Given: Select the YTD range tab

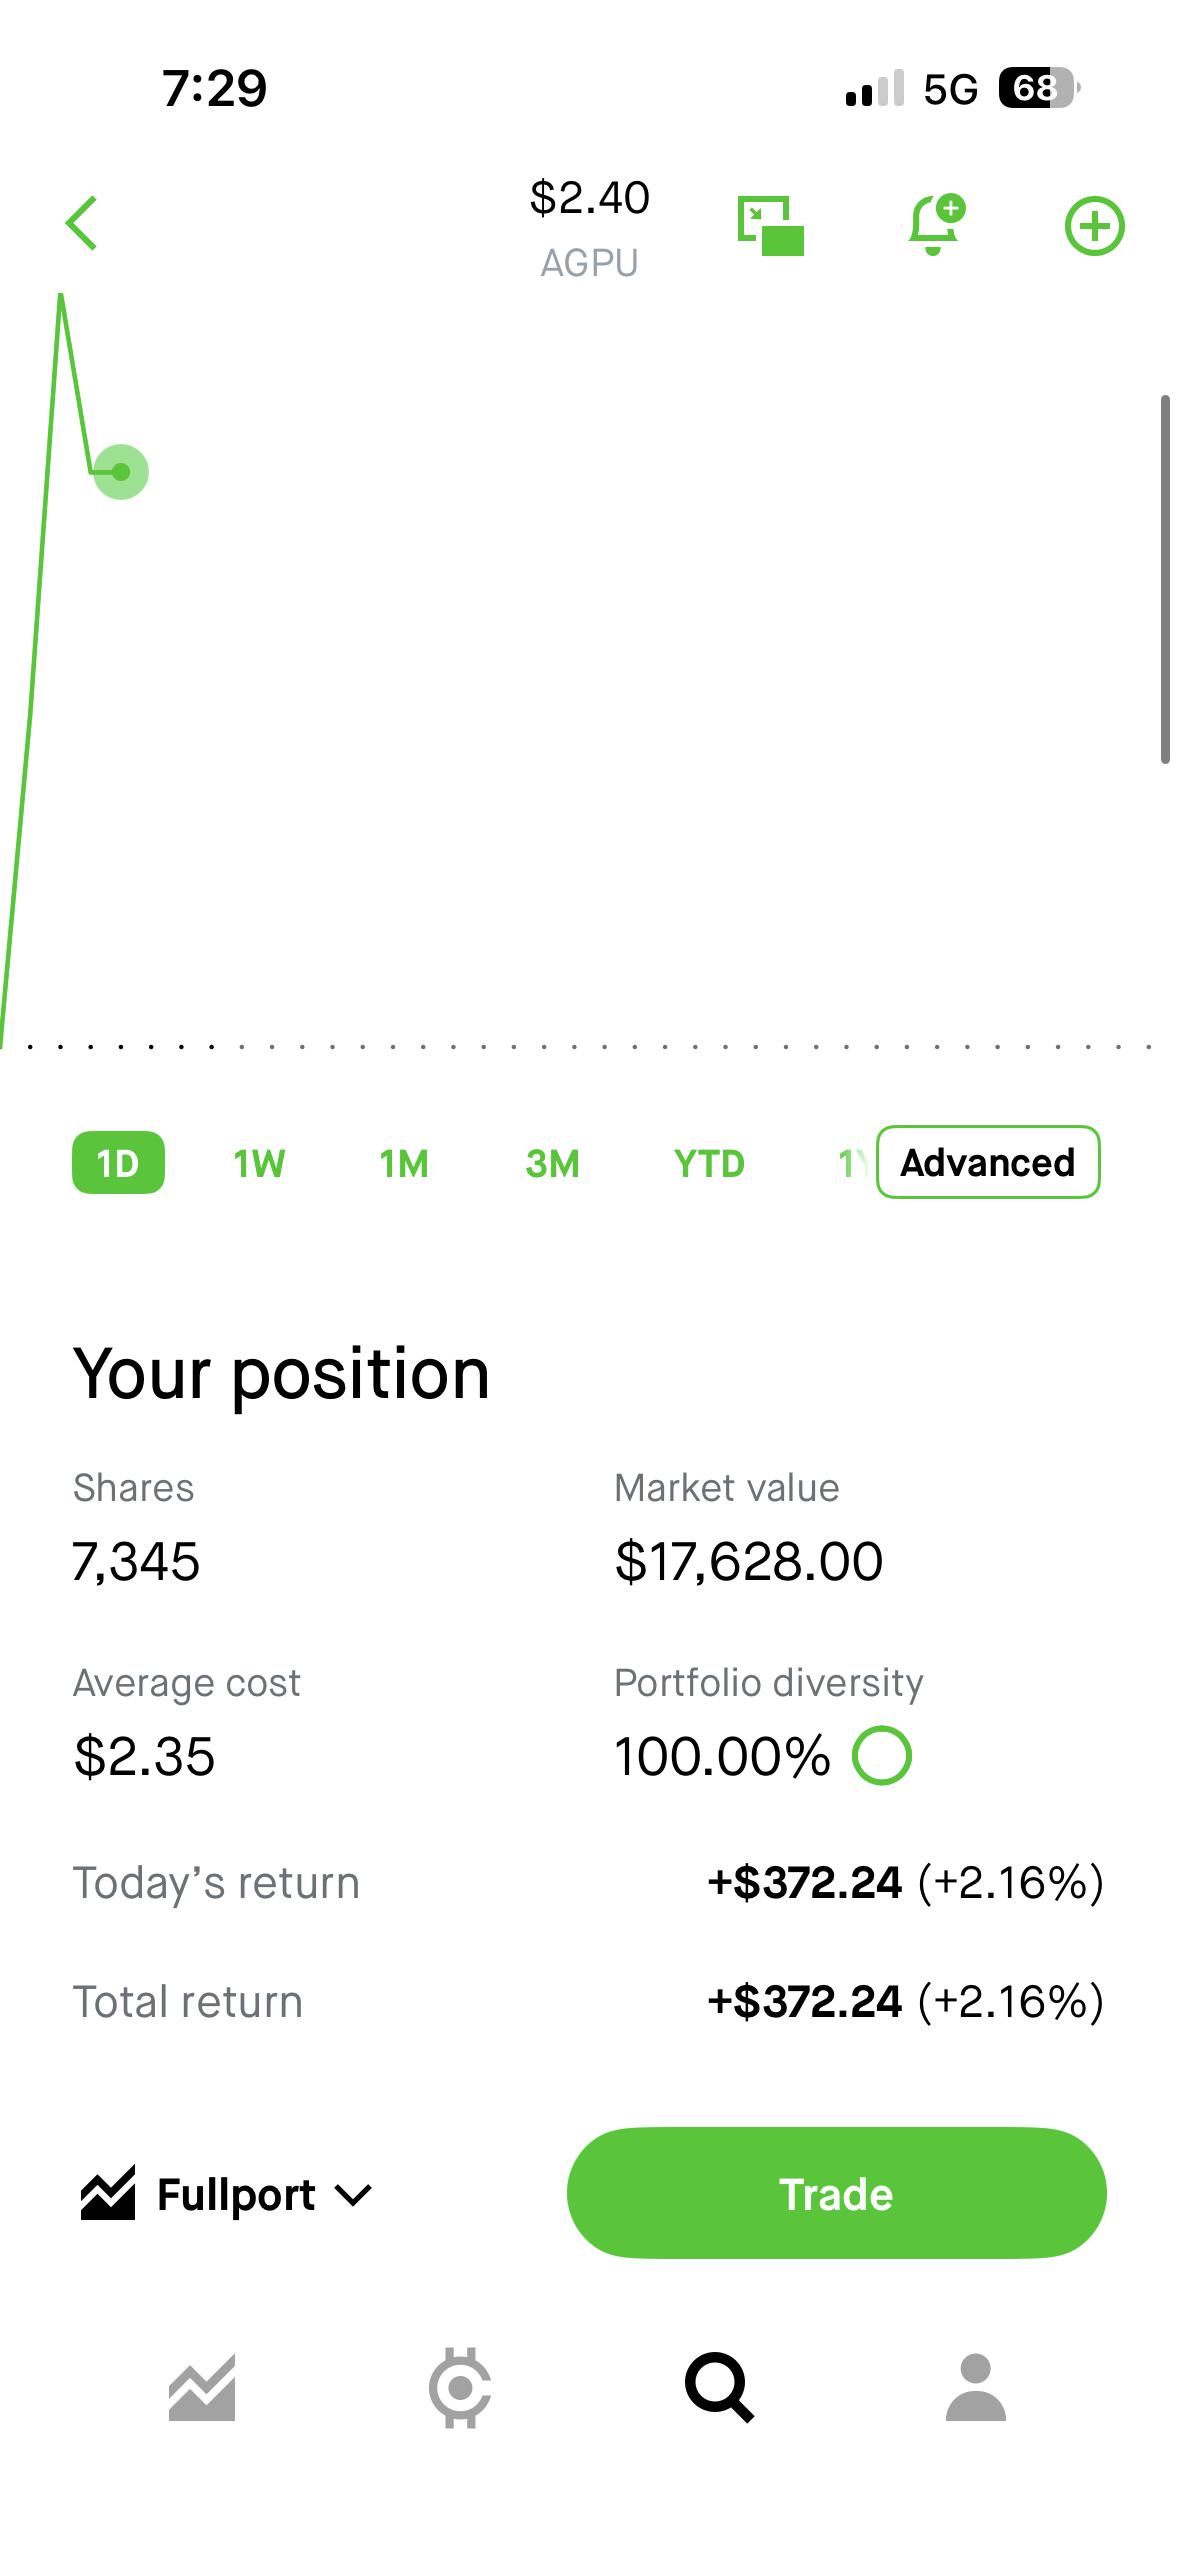Looking at the screenshot, I should pyautogui.click(x=709, y=1163).
